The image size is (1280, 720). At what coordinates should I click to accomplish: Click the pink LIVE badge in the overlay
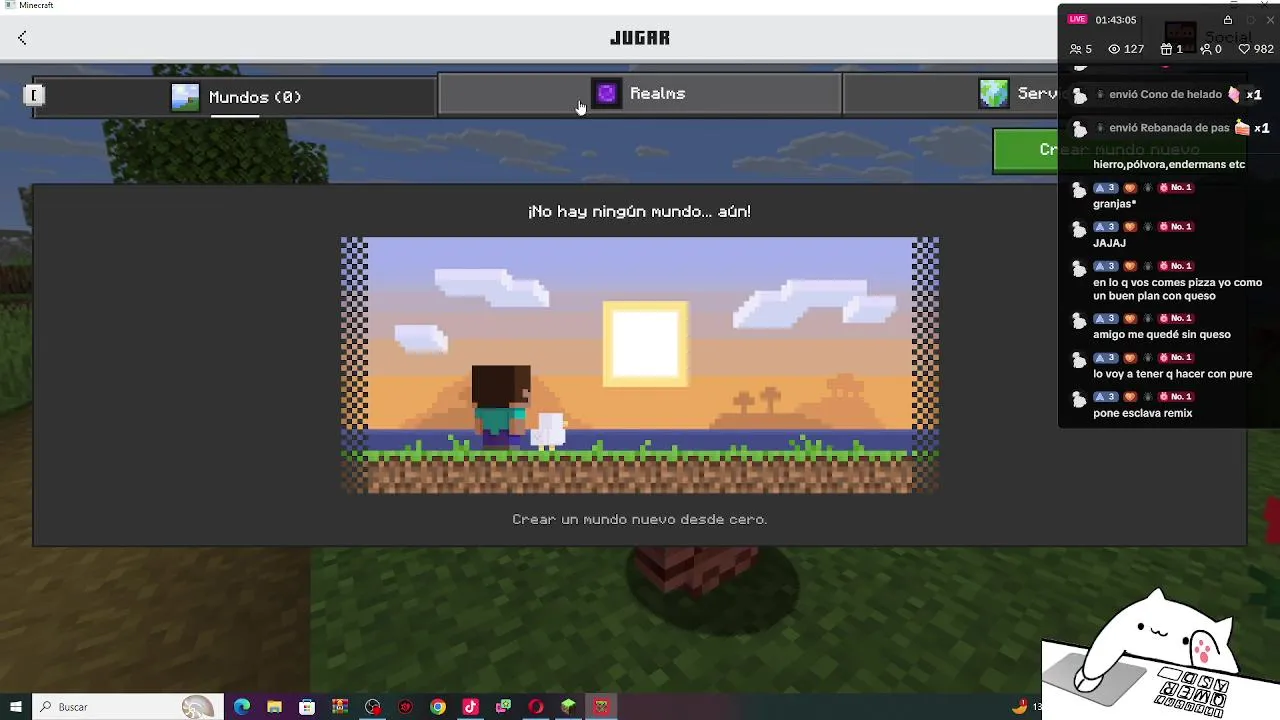1077,20
